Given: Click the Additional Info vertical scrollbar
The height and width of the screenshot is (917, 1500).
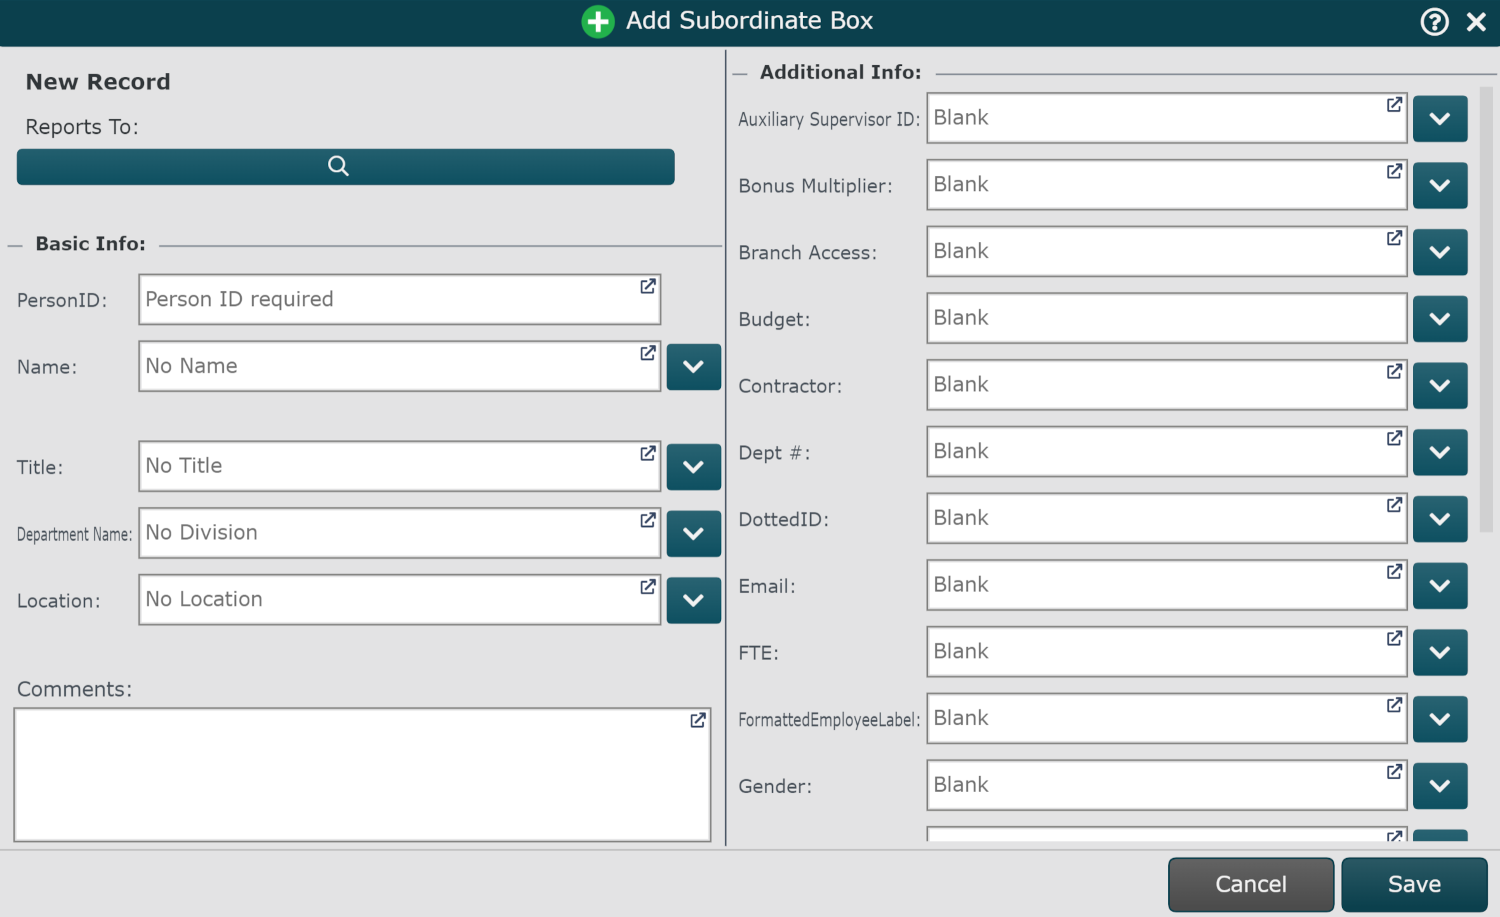Looking at the screenshot, I should tap(1486, 310).
